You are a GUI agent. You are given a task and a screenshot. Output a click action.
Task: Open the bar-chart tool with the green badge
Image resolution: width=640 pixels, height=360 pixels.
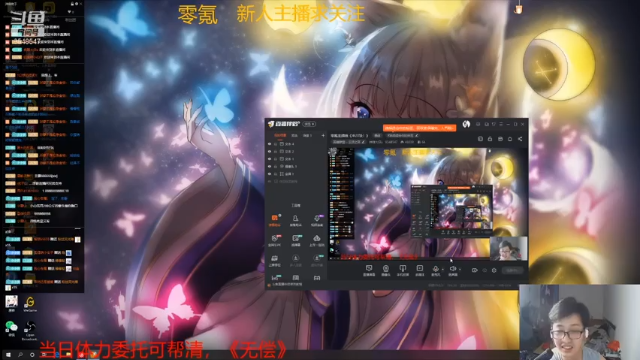(x=275, y=278)
